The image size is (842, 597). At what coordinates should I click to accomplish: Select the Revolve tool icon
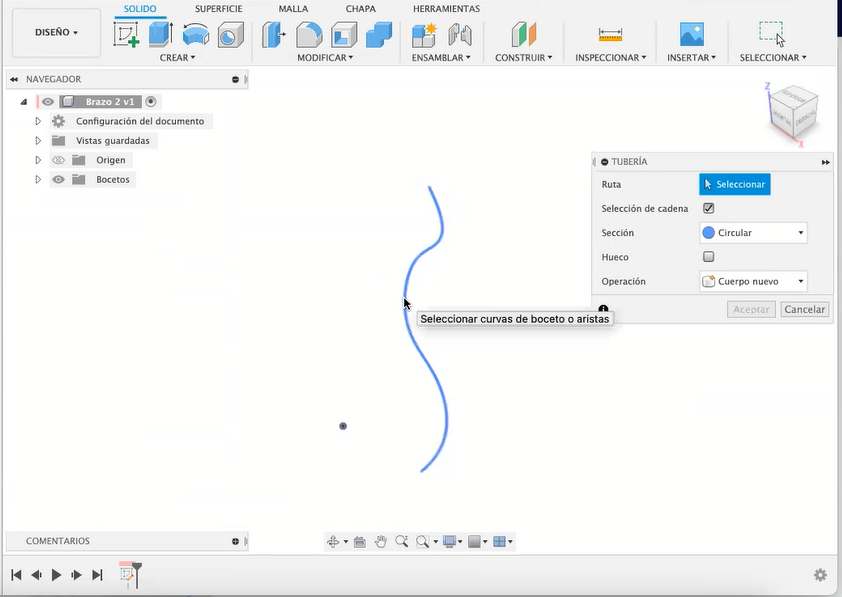click(x=195, y=34)
